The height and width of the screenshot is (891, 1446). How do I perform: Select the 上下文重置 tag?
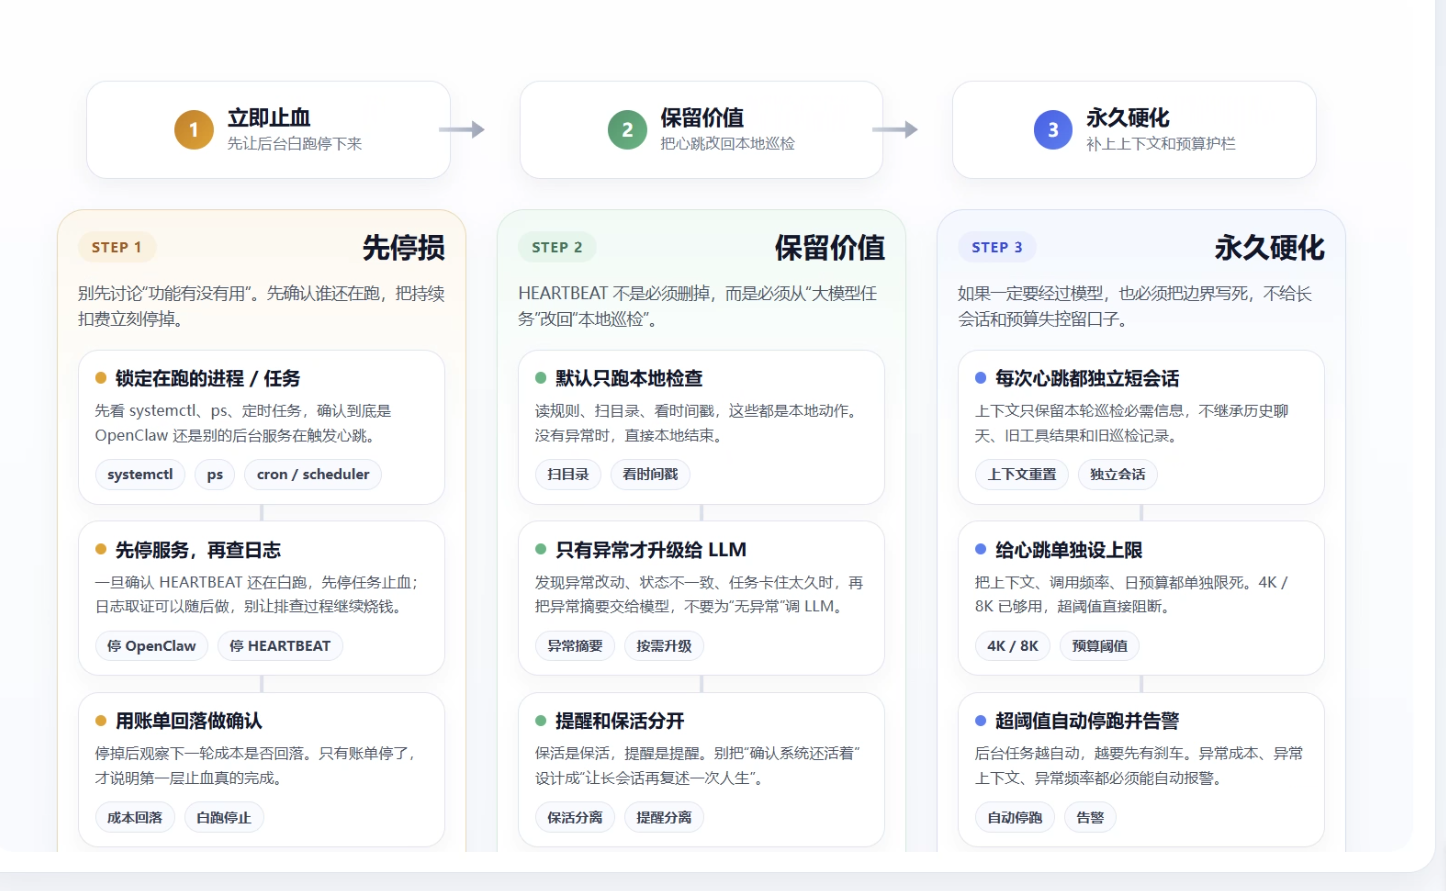[x=1022, y=474]
